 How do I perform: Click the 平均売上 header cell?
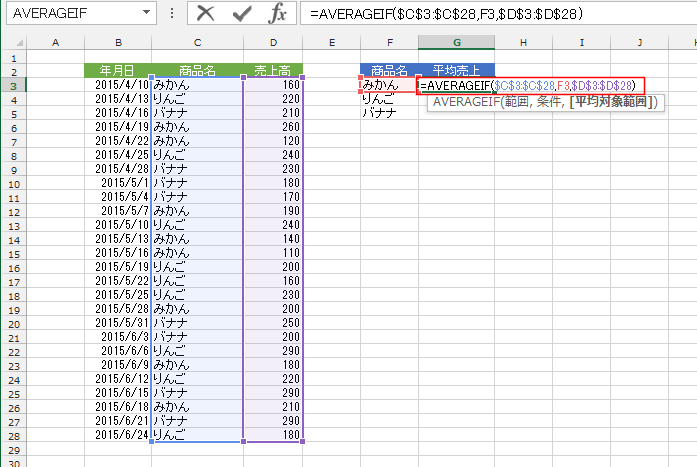point(456,71)
